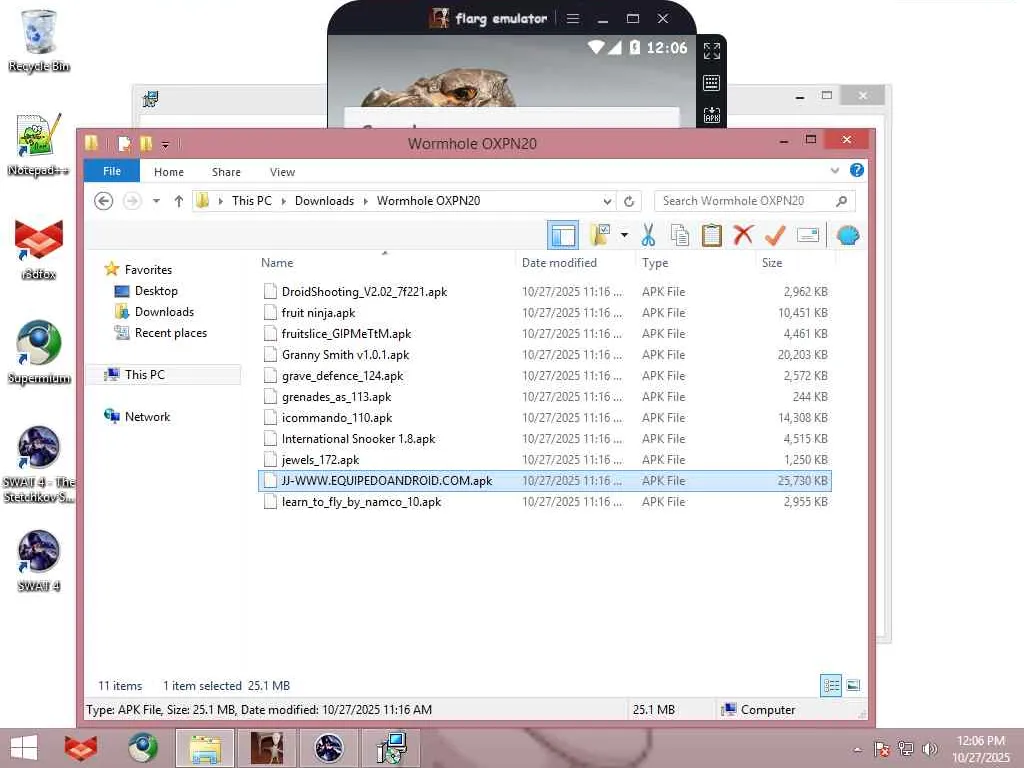Open Windows Start button
The image size is (1024, 768).
24,748
